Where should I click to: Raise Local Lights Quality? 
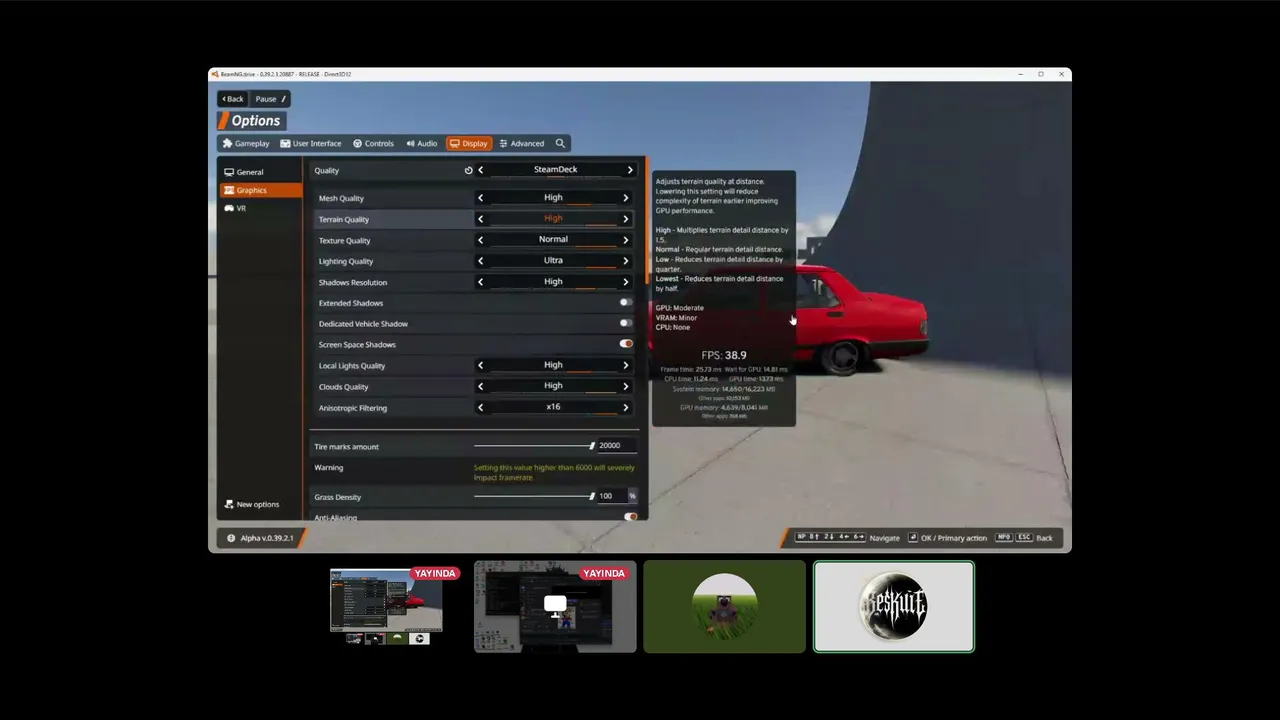click(x=626, y=365)
